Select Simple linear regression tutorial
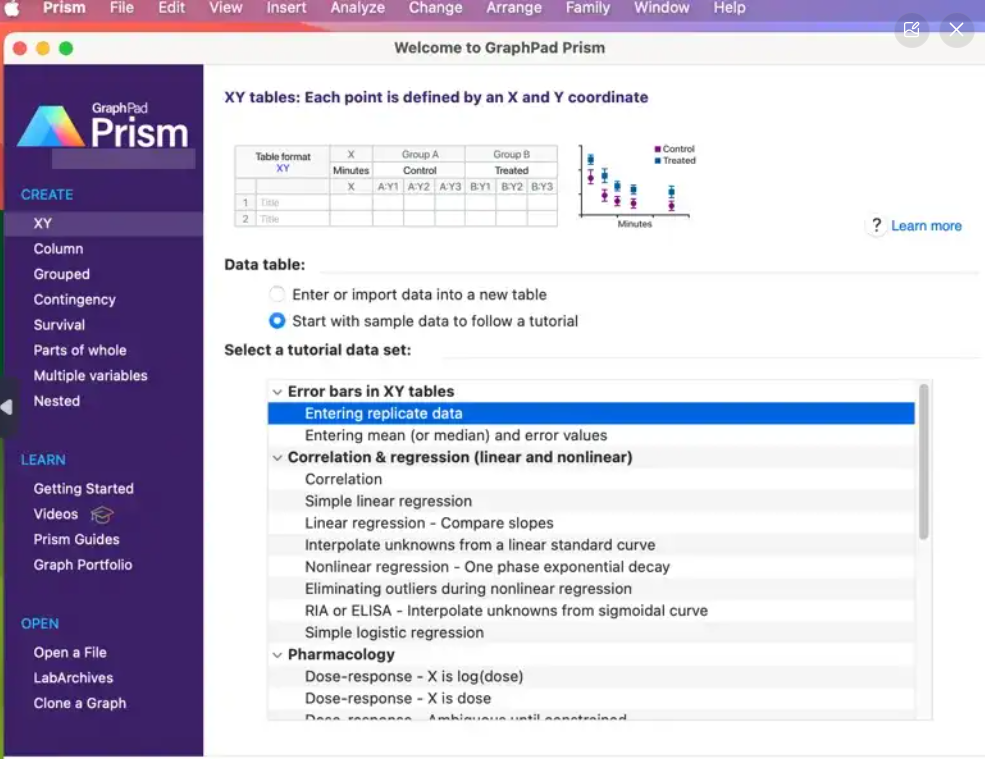Screen dimensions: 985x759 591,501
